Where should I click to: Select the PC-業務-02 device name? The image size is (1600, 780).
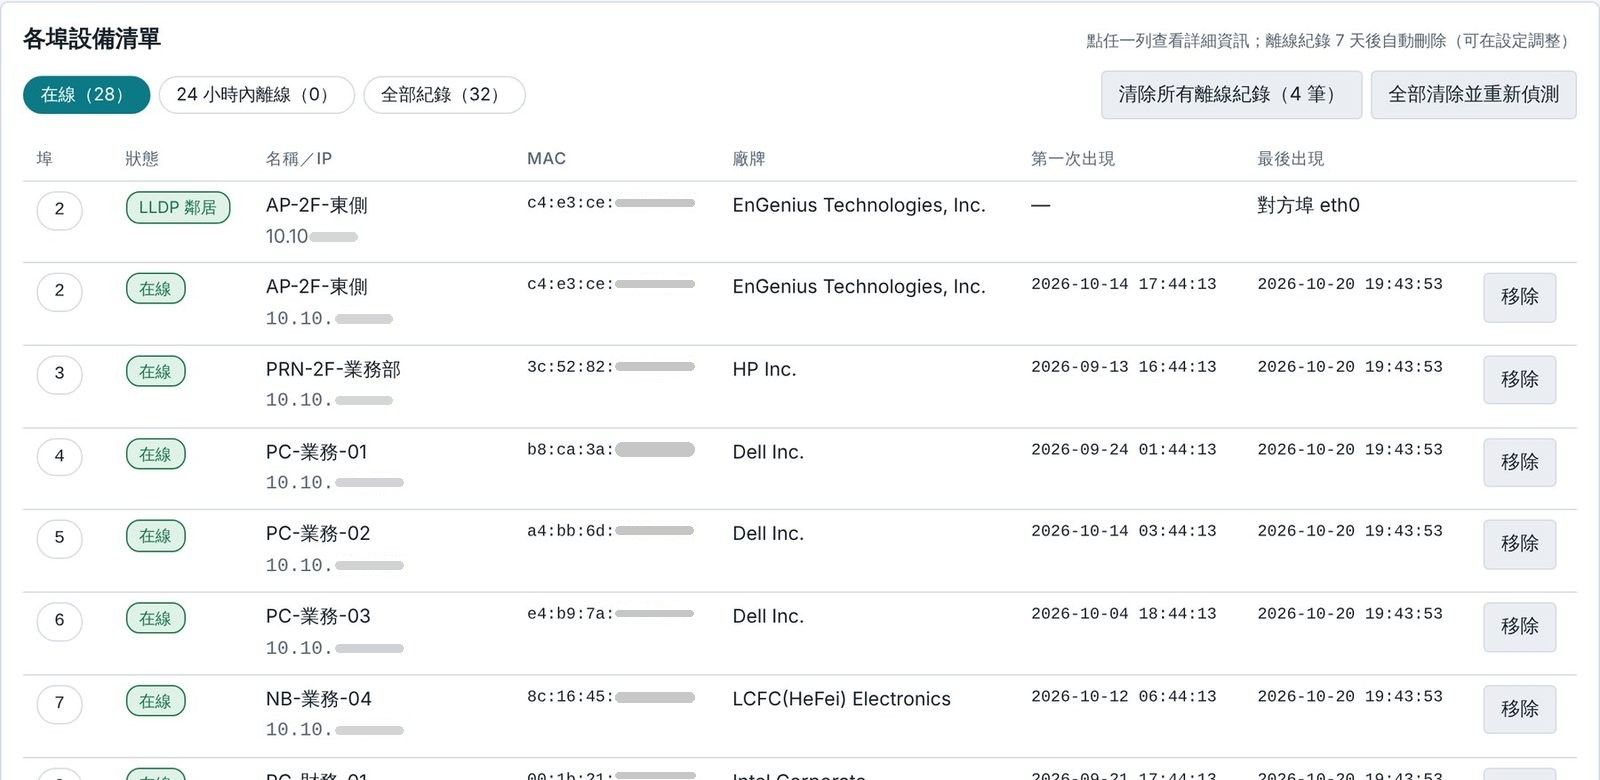click(318, 534)
